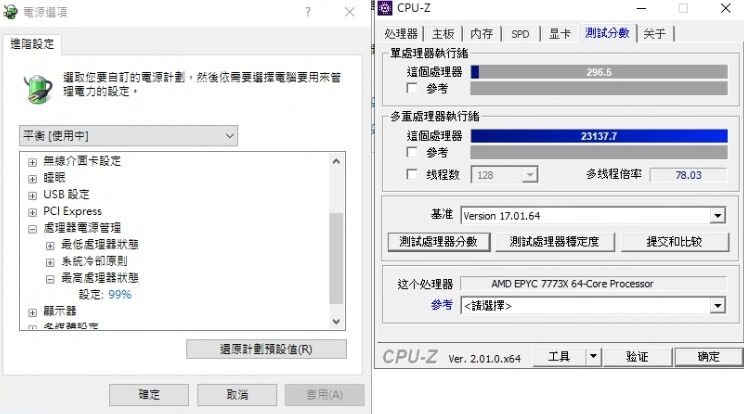This screenshot has width=744, height=414.
Task: Expand the 睡眠 tree node
Action: (32, 179)
